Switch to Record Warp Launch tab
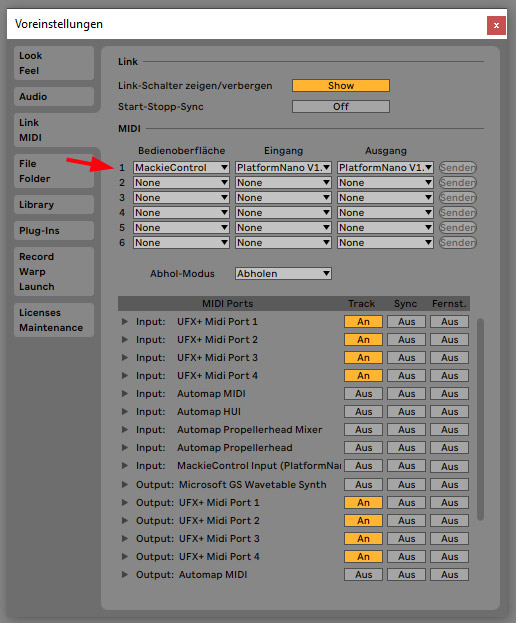The height and width of the screenshot is (624, 516). (54, 272)
